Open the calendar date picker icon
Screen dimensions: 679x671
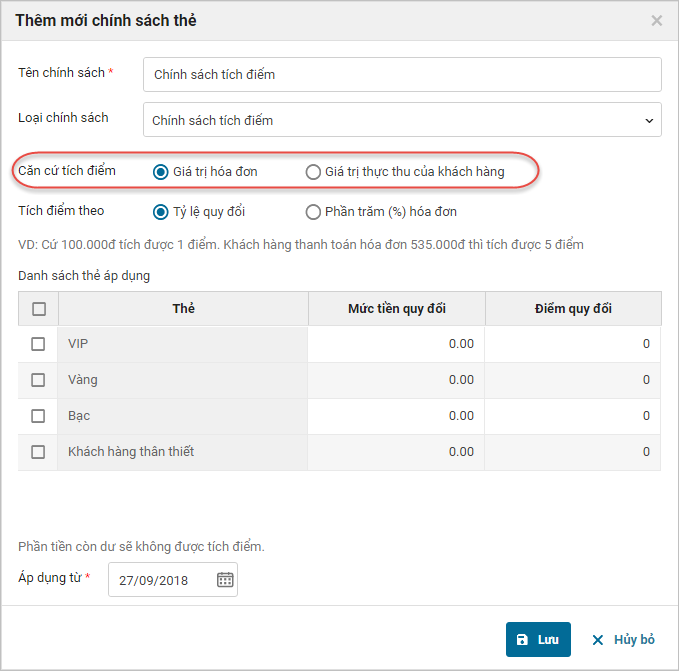pyautogui.click(x=225, y=580)
